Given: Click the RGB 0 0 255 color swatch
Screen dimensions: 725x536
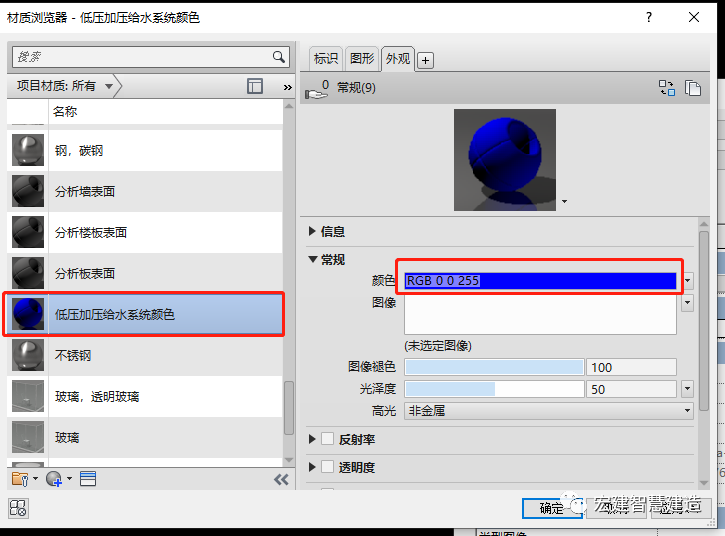Looking at the screenshot, I should point(540,281).
